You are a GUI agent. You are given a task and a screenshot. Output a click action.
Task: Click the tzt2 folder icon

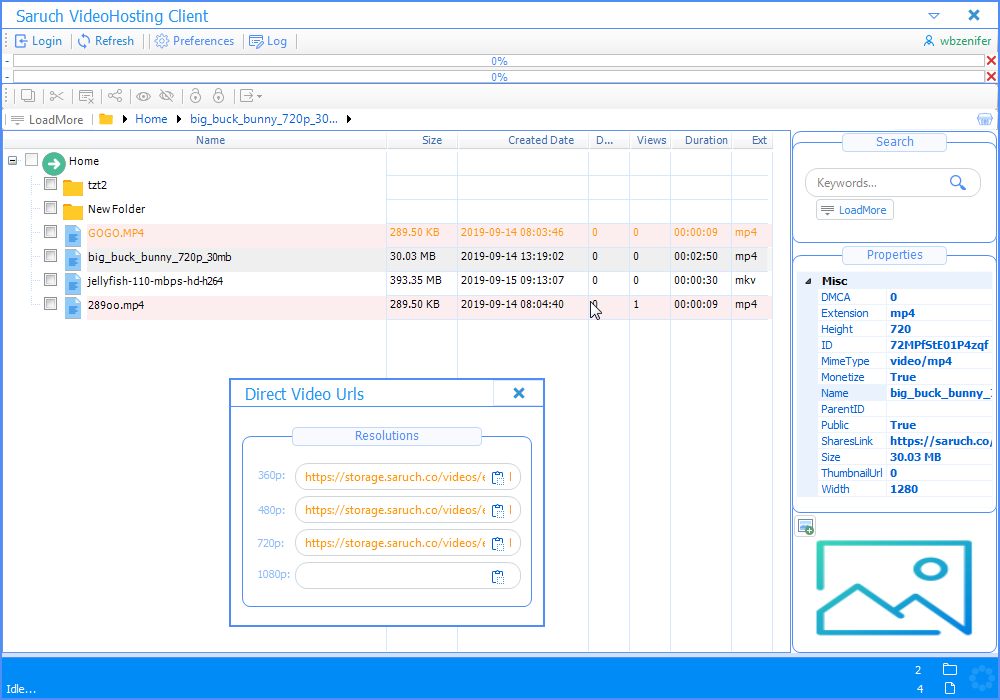click(x=73, y=187)
